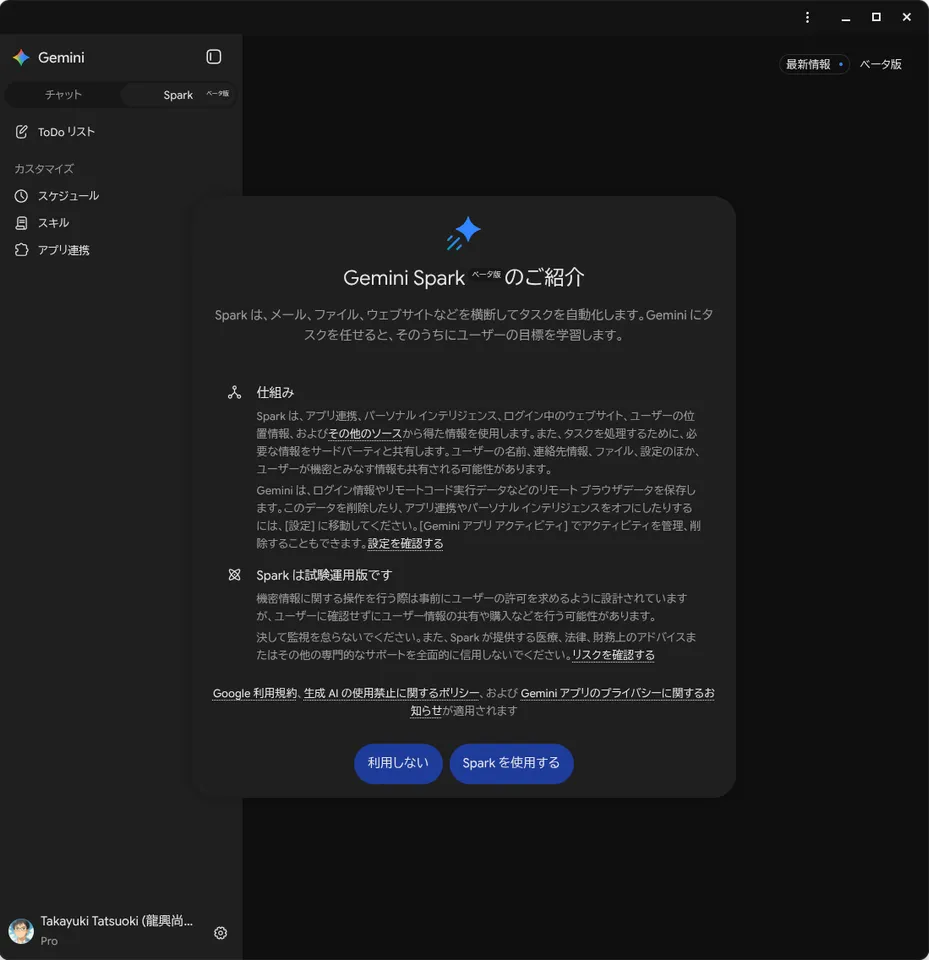The image size is (929, 960).
Task: Open the リスクを確認する link
Action: pos(613,655)
